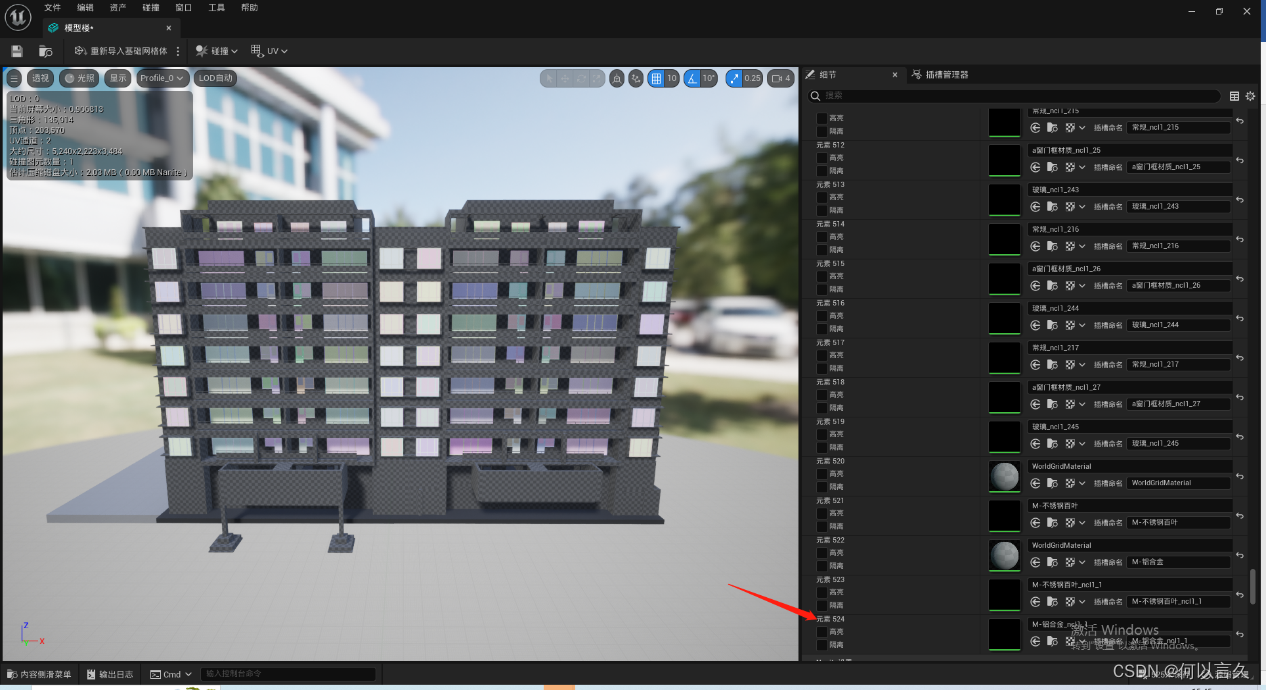The width and height of the screenshot is (1266, 690).
Task: Click the browse-in-Content-Browser toolbar icon
Action: pyautogui.click(x=47, y=51)
